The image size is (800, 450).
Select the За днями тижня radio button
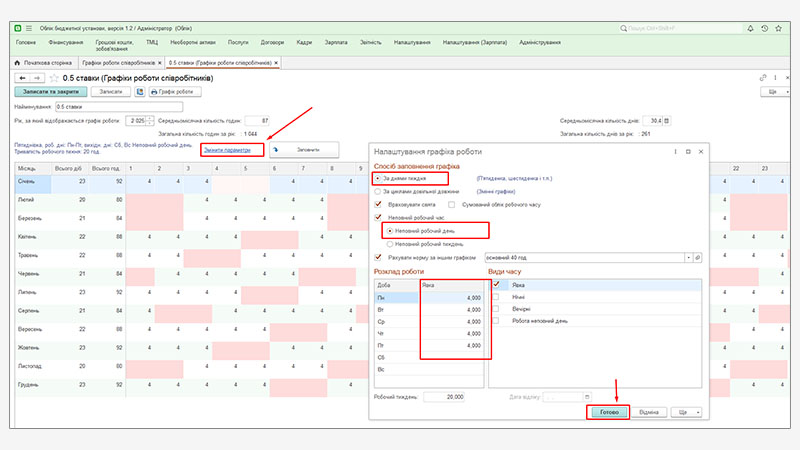[377, 177]
